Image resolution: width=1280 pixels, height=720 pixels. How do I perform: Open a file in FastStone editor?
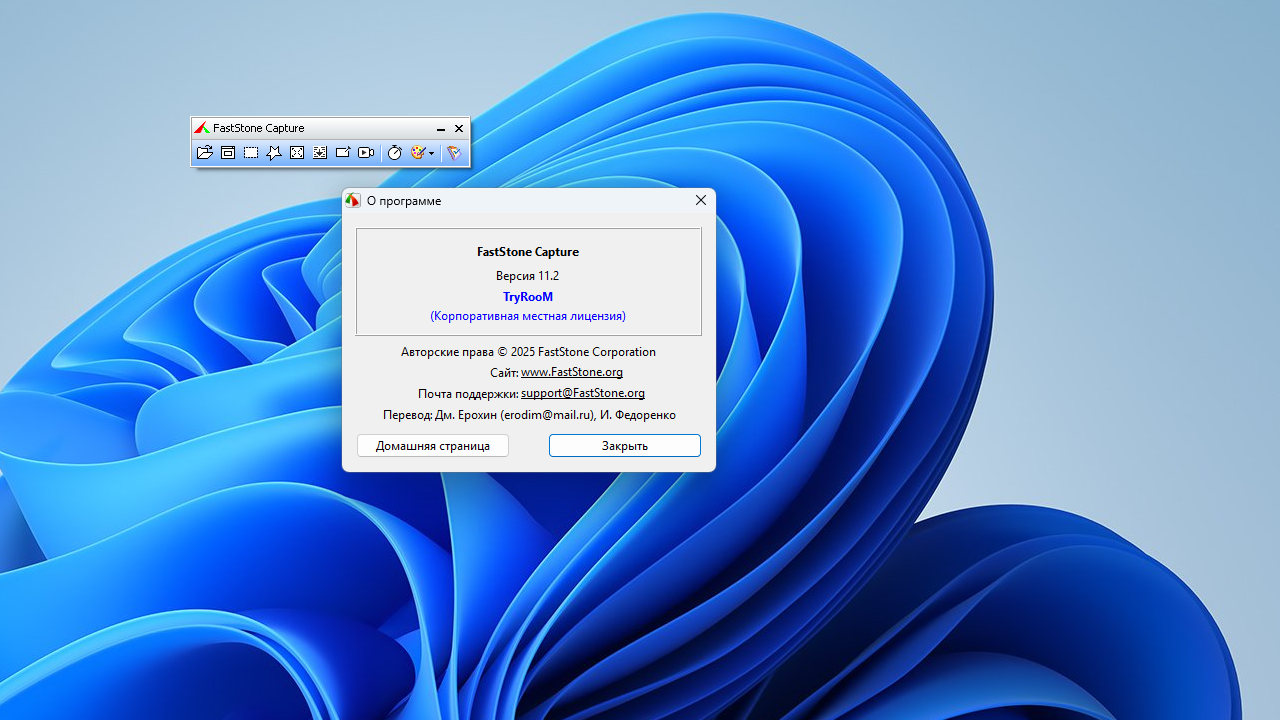click(x=204, y=153)
